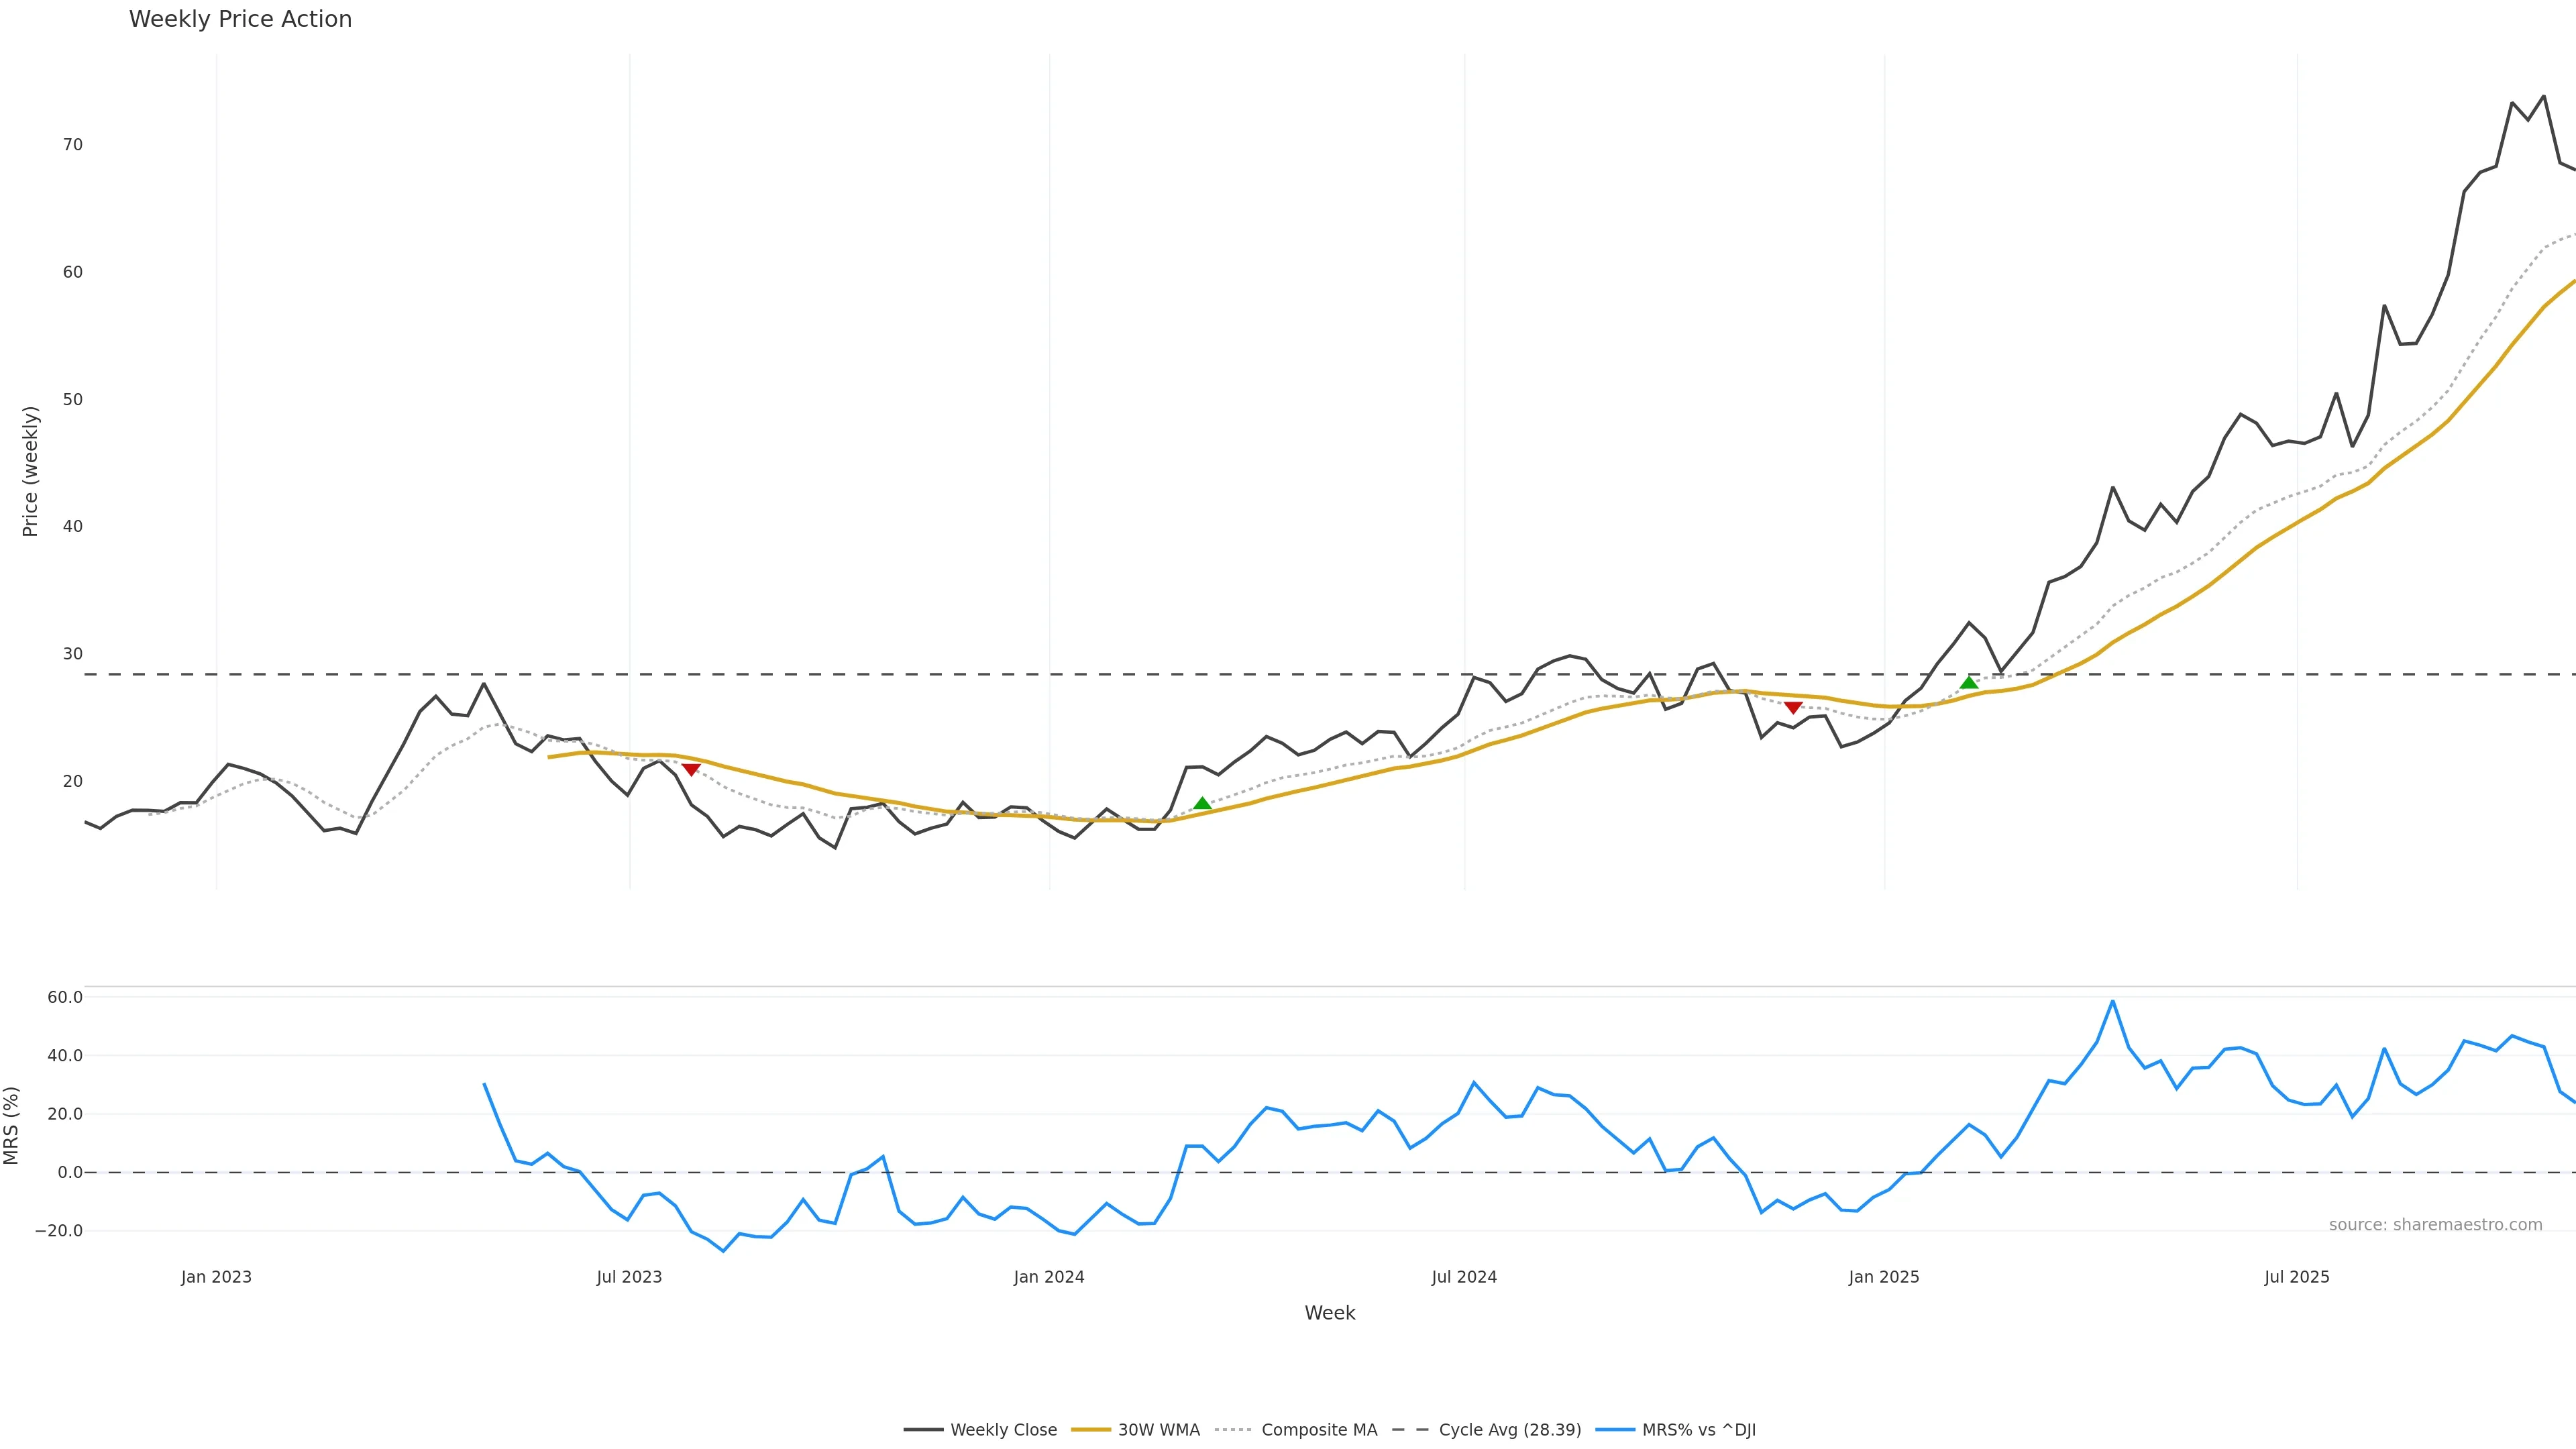Click the Jul 2024 x-axis label
The height and width of the screenshot is (1449, 2576).
[1464, 1277]
